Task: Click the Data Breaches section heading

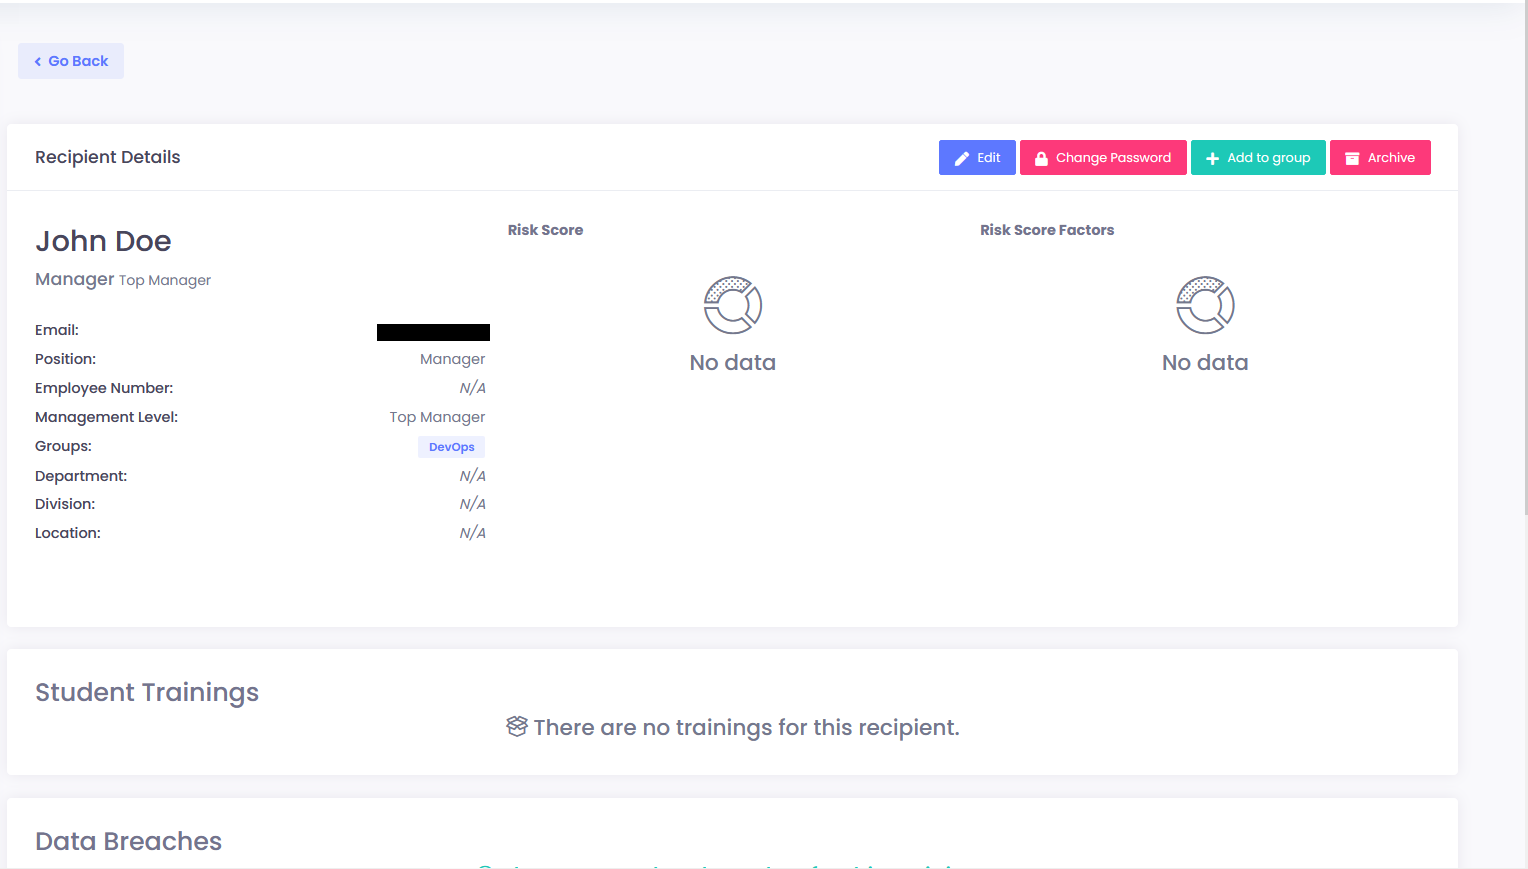Action: coord(128,841)
